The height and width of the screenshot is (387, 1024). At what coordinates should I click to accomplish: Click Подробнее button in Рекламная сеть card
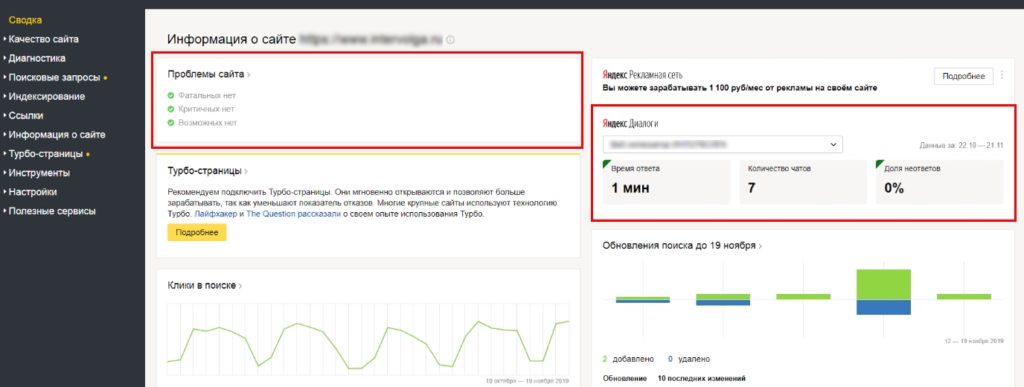[963, 76]
